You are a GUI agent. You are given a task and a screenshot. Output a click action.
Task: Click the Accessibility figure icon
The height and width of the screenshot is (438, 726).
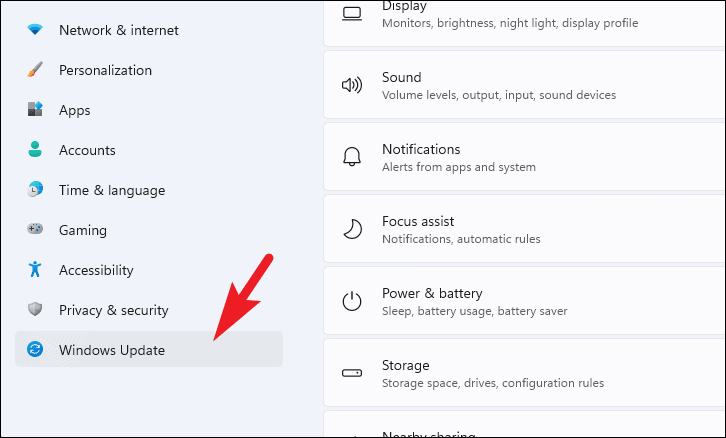click(x=35, y=269)
